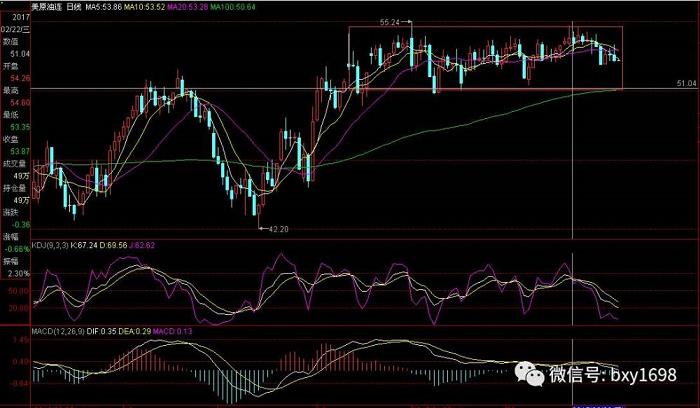Click the magenta J:62.62 value
The height and width of the screenshot is (408, 700).
tap(142, 246)
